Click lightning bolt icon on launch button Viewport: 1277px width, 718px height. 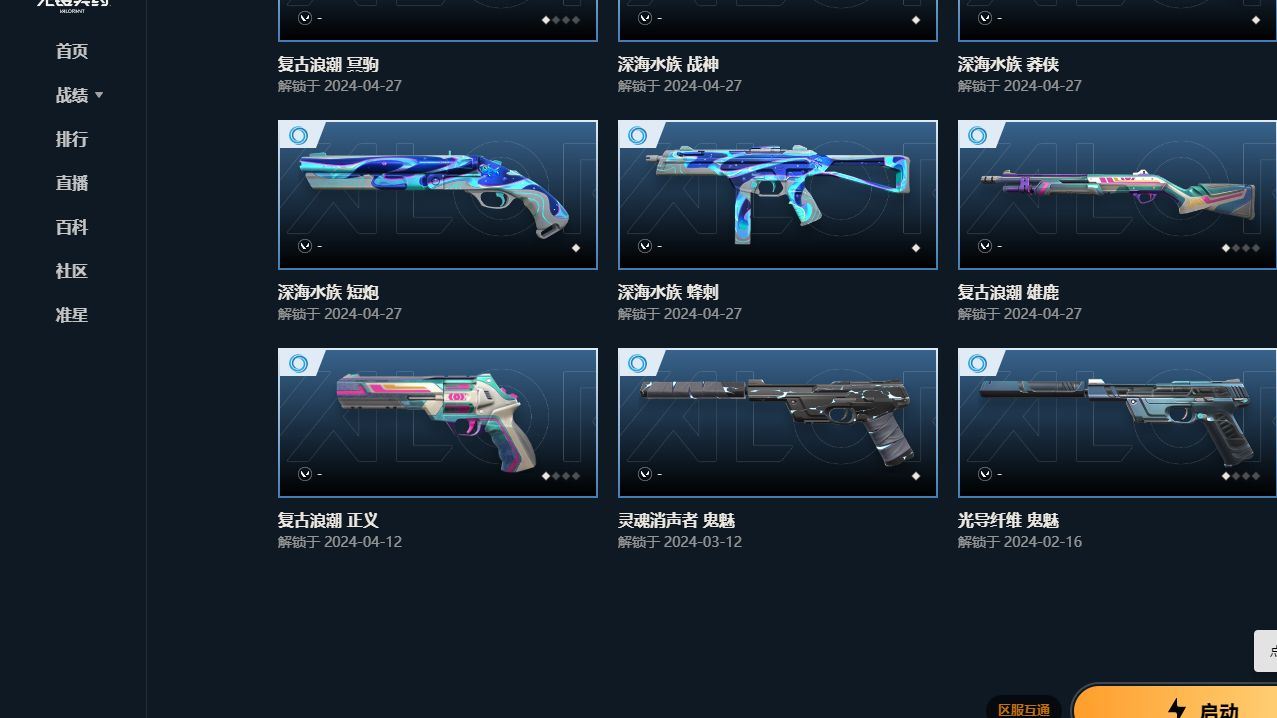pyautogui.click(x=1177, y=709)
